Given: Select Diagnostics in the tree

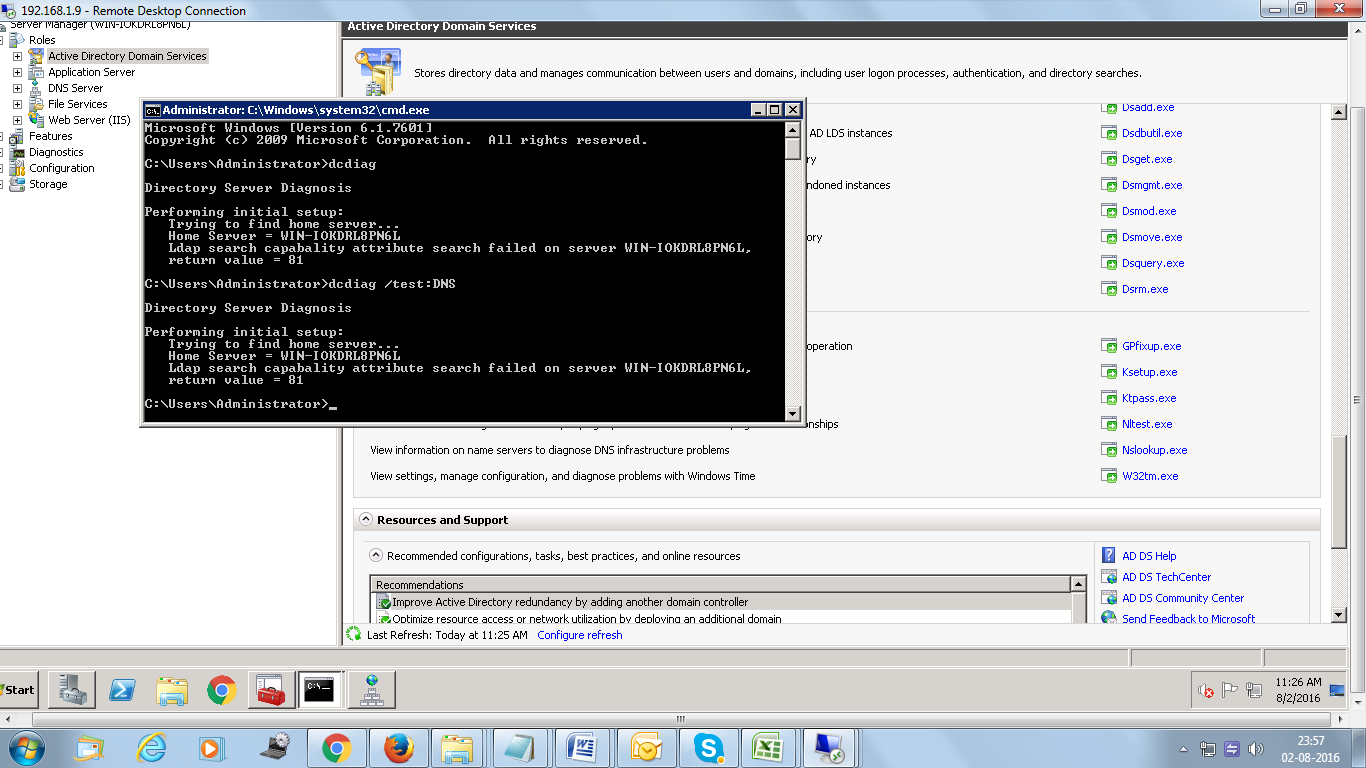Looking at the screenshot, I should pos(56,152).
